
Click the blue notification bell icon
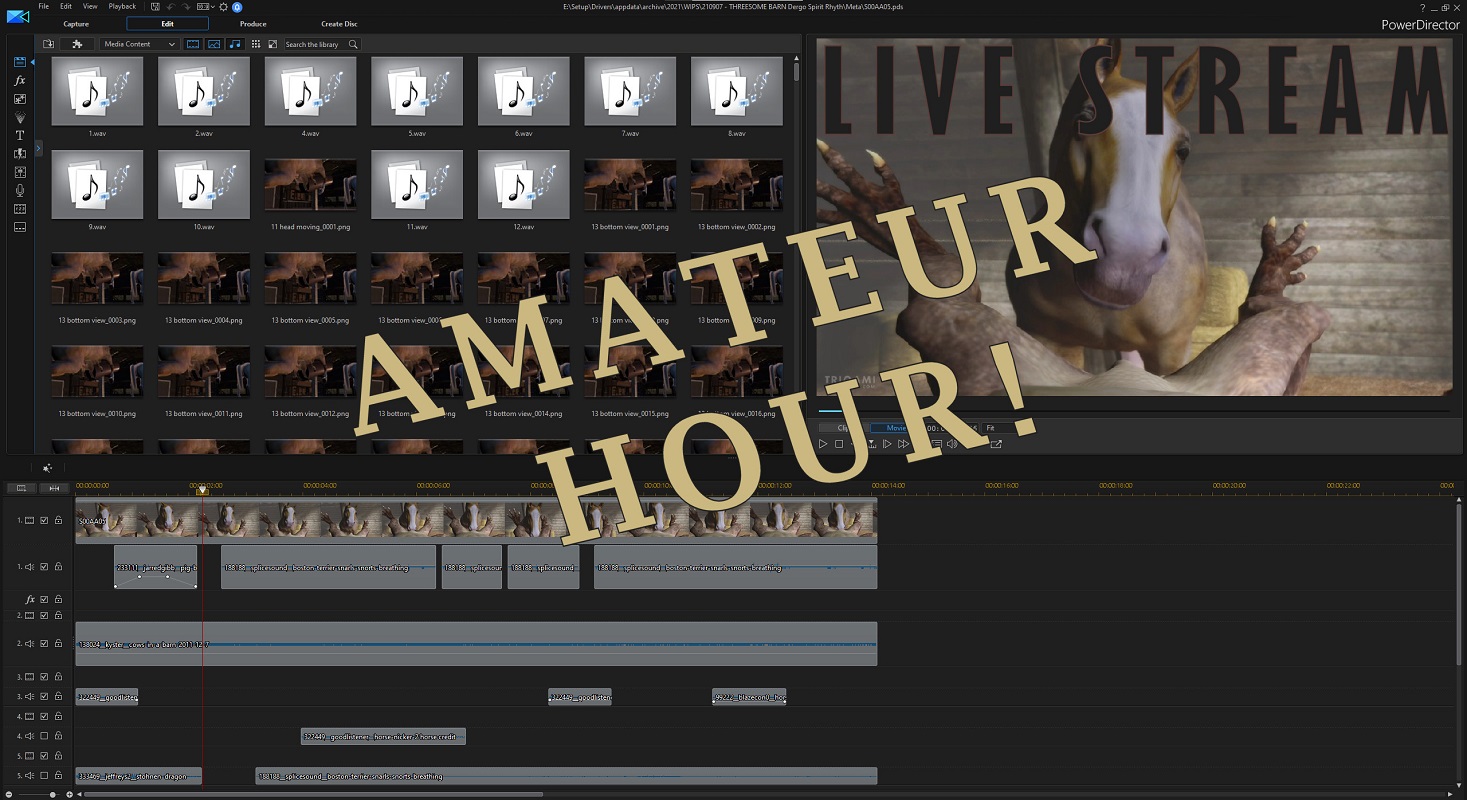237,7
